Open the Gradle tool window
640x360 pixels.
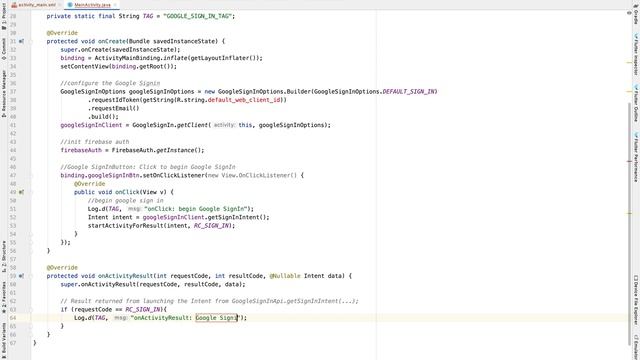click(x=636, y=14)
